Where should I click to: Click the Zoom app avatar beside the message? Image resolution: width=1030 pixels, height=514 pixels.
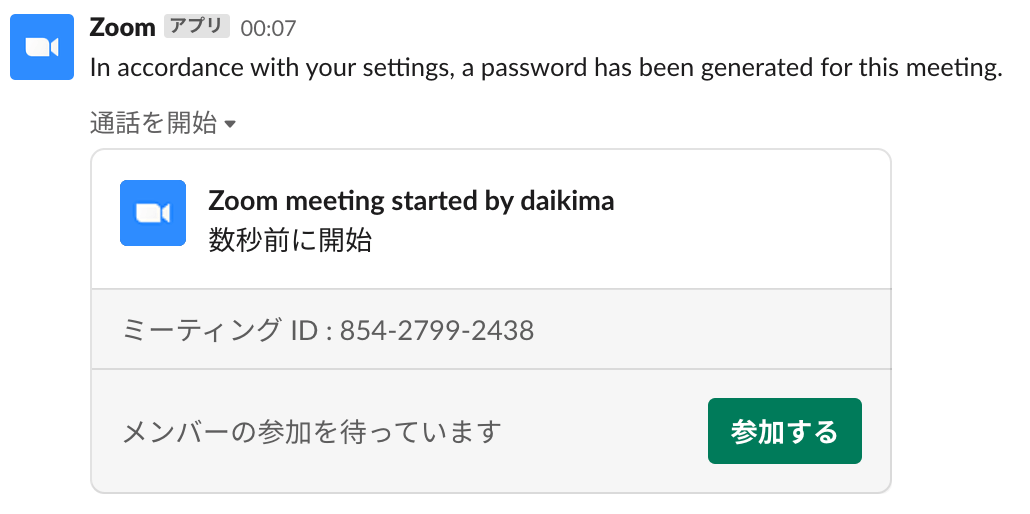pyautogui.click(x=42, y=47)
